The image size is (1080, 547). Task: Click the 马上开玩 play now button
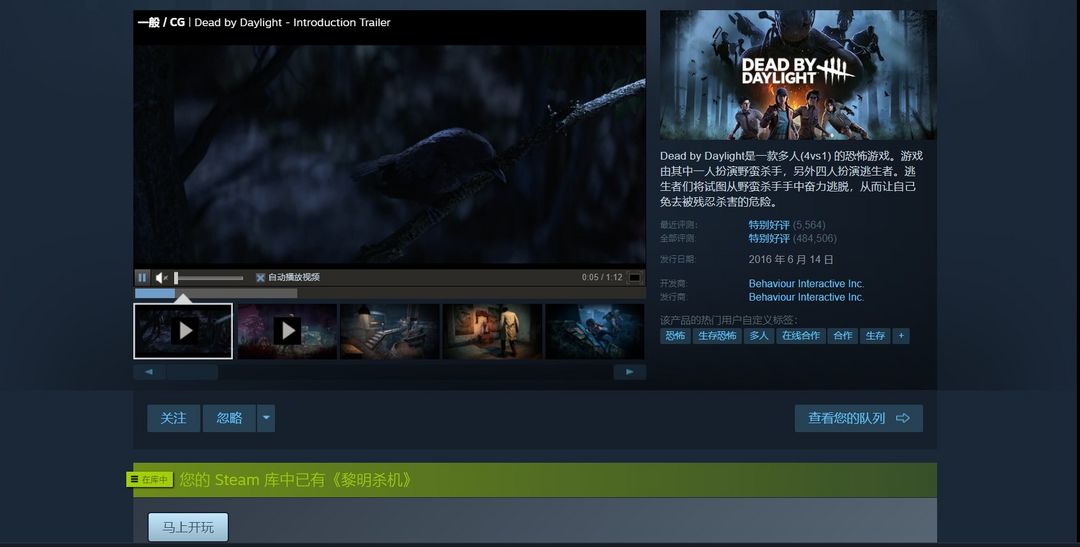pos(188,528)
